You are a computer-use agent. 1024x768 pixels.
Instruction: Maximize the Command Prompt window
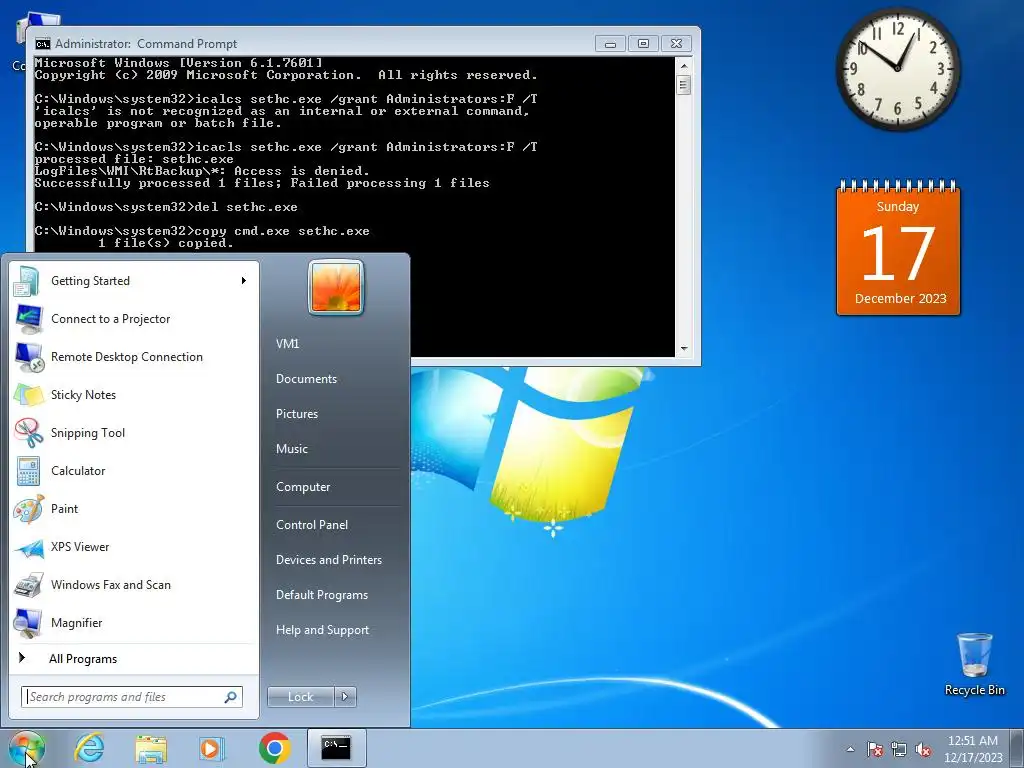(x=643, y=44)
